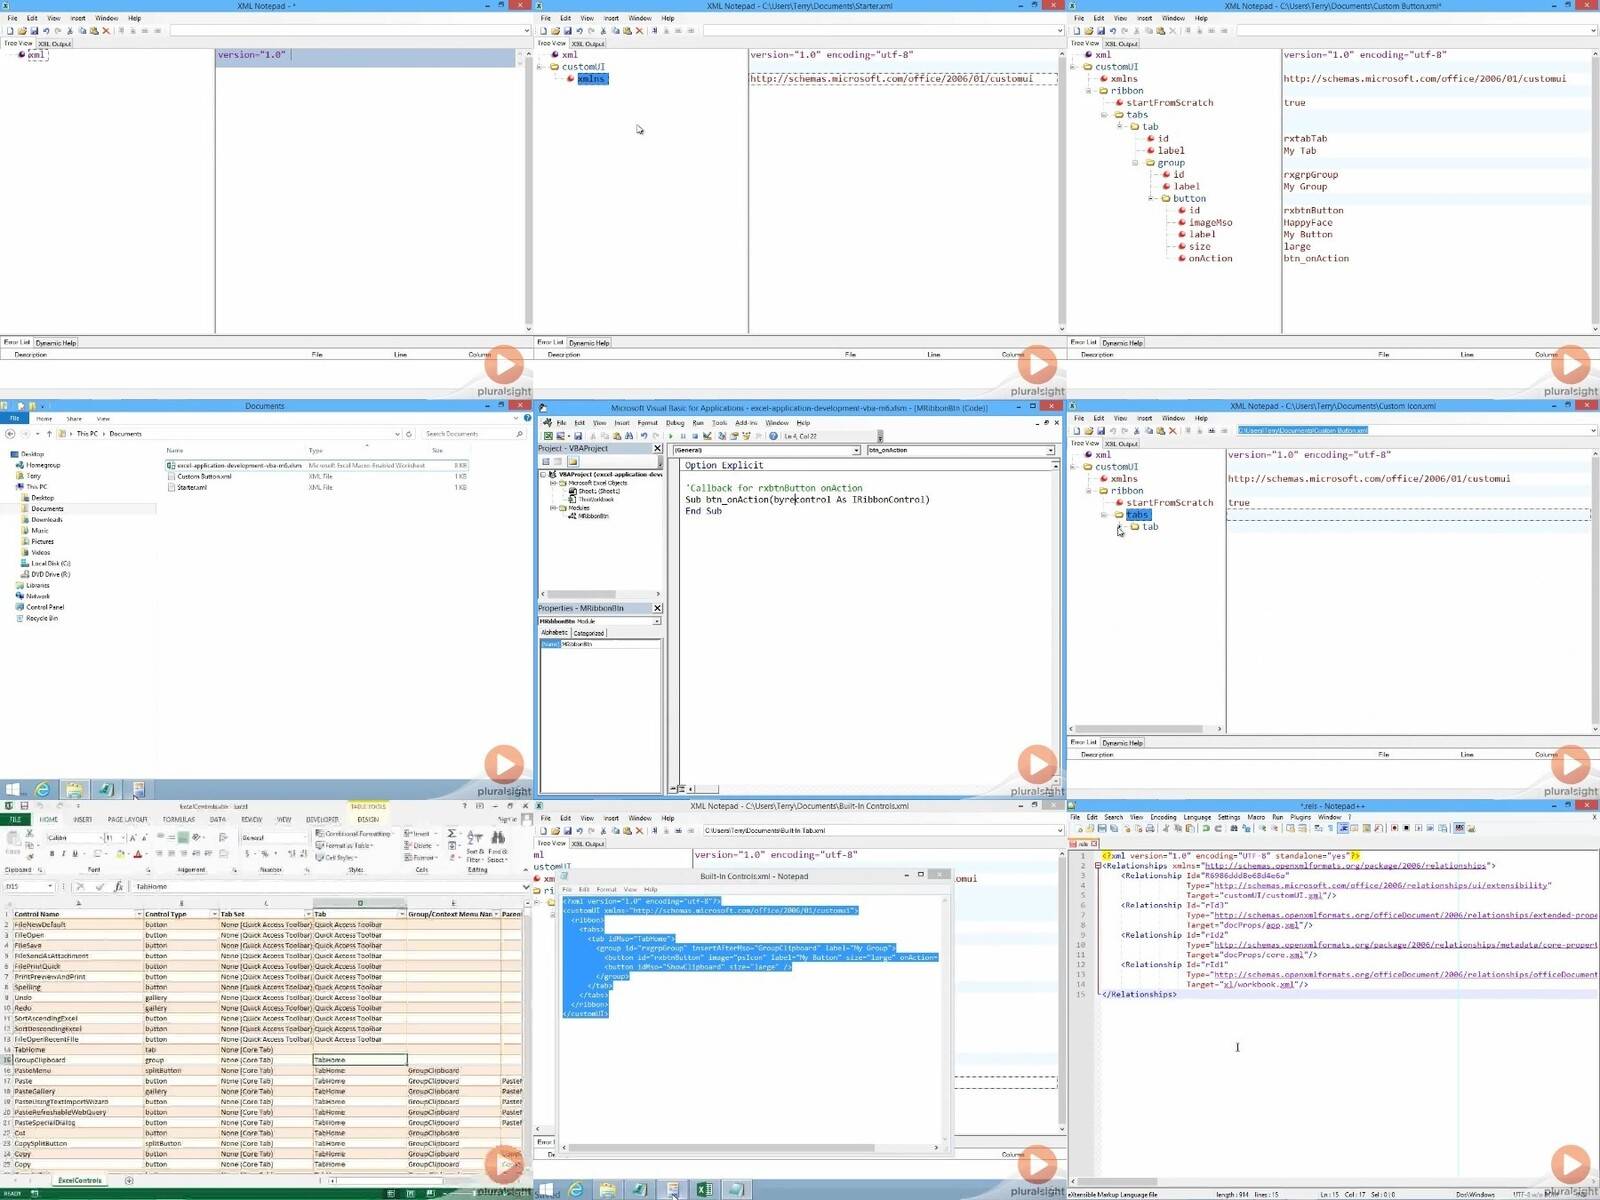Screen dimensions: 1600x1200
Task: Click New sheet plus icon in Excel
Action: point(129,1181)
